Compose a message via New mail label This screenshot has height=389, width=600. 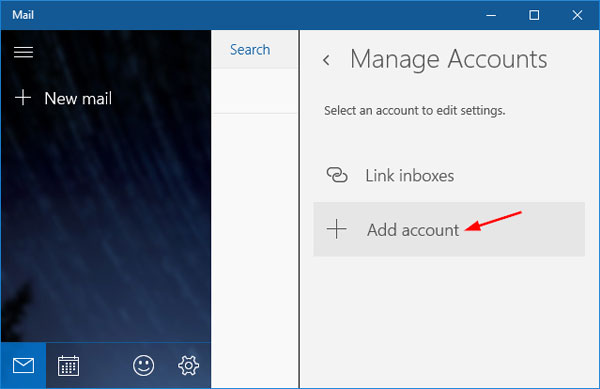point(78,99)
